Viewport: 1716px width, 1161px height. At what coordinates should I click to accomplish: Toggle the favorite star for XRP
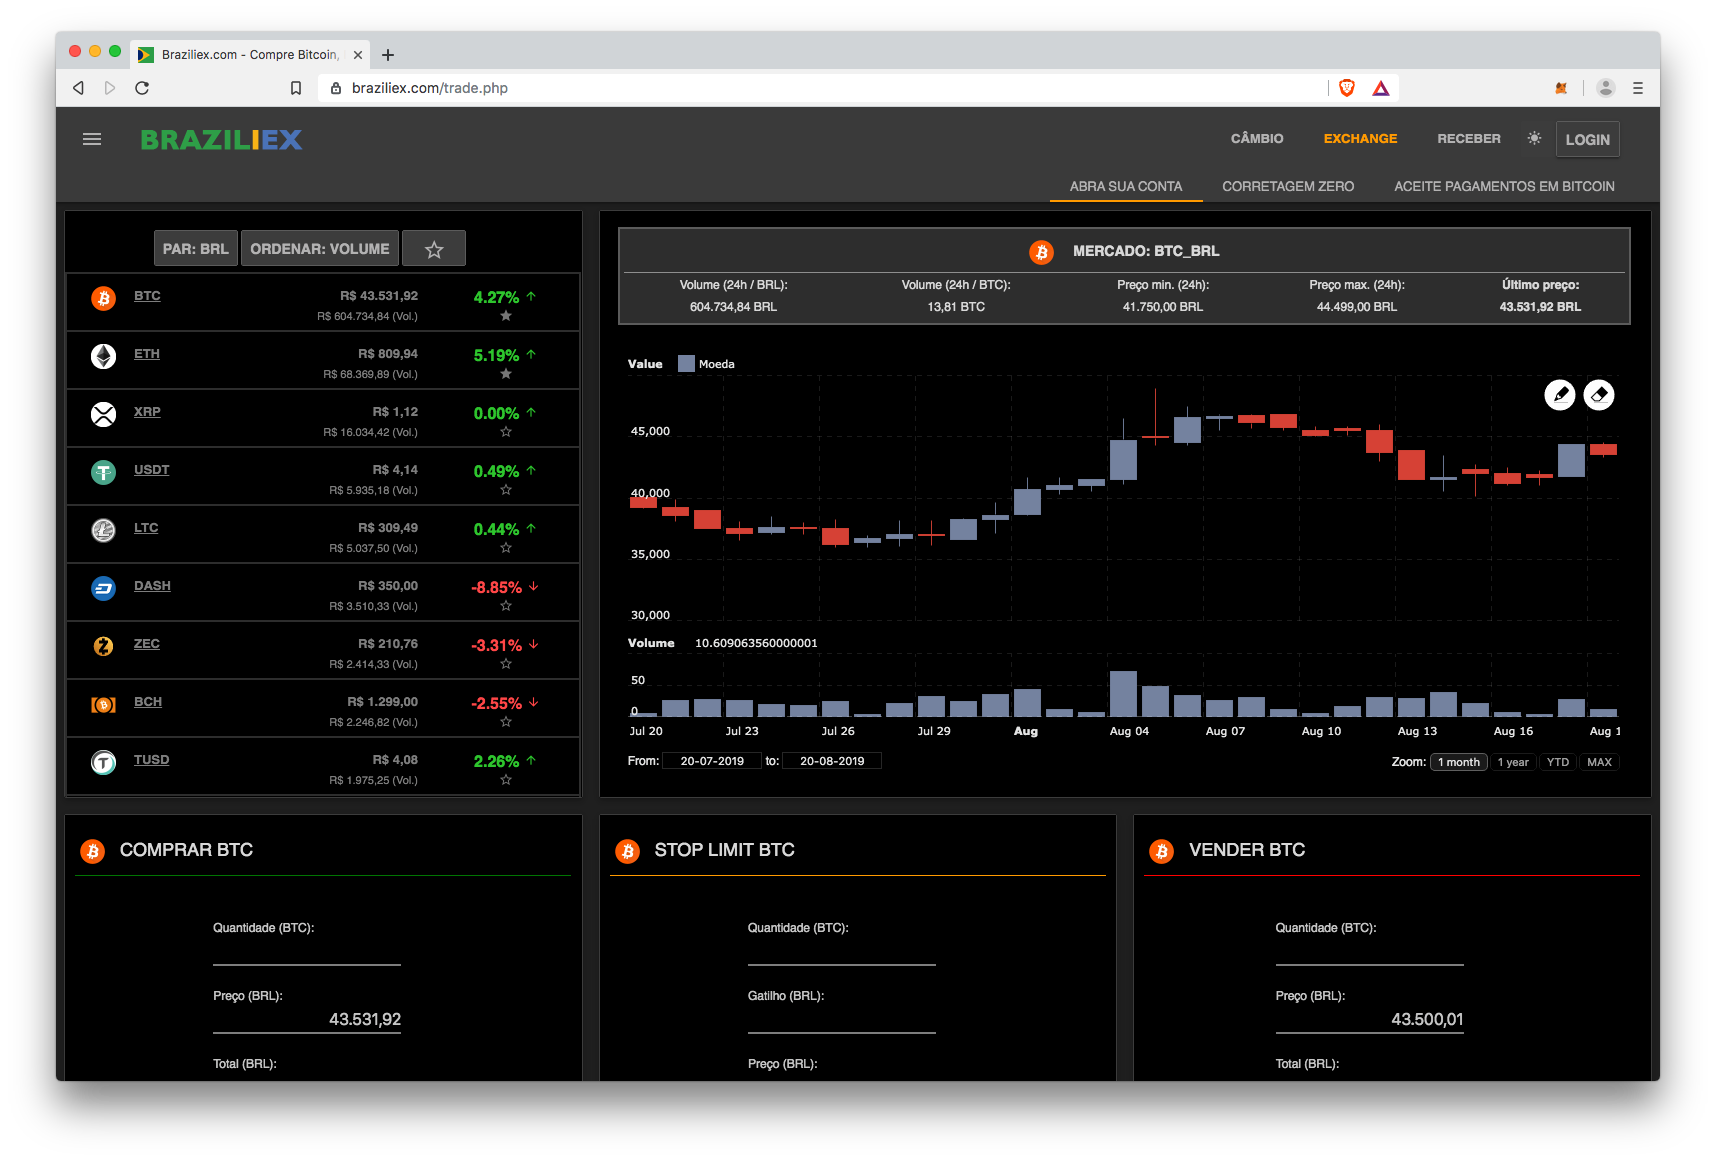tap(506, 432)
